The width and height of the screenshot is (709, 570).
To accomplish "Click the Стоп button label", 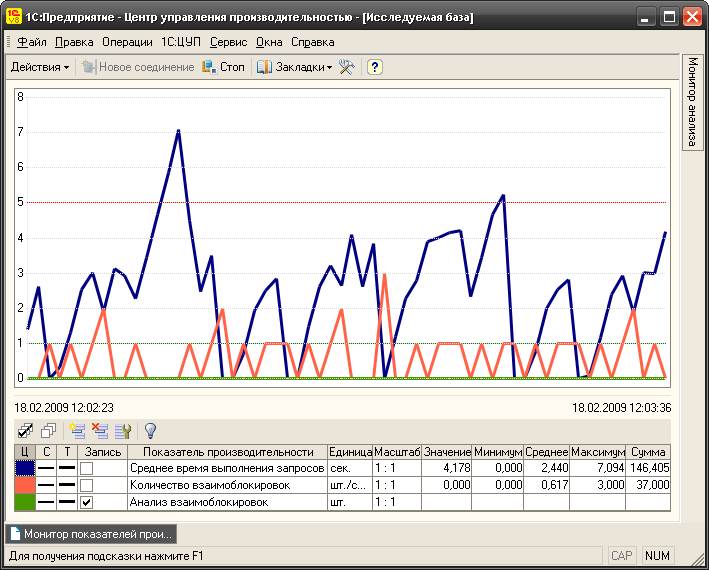I will [x=232, y=67].
